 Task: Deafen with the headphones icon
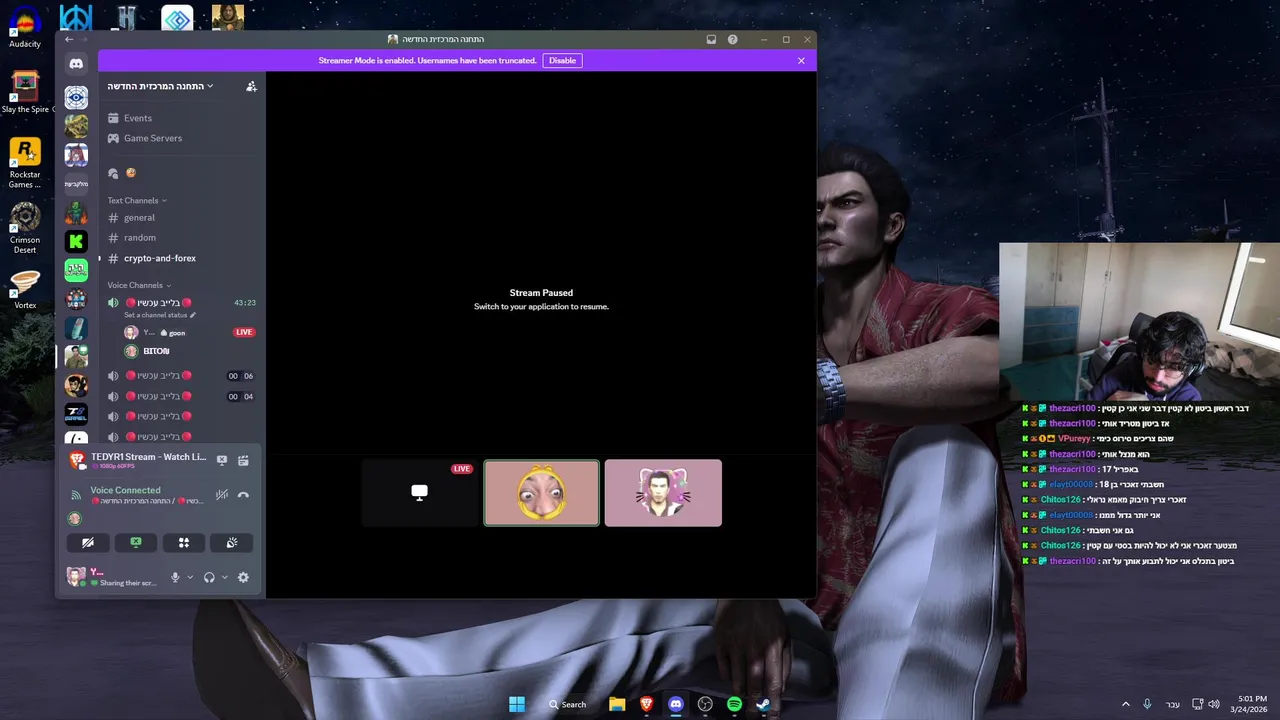click(x=209, y=577)
